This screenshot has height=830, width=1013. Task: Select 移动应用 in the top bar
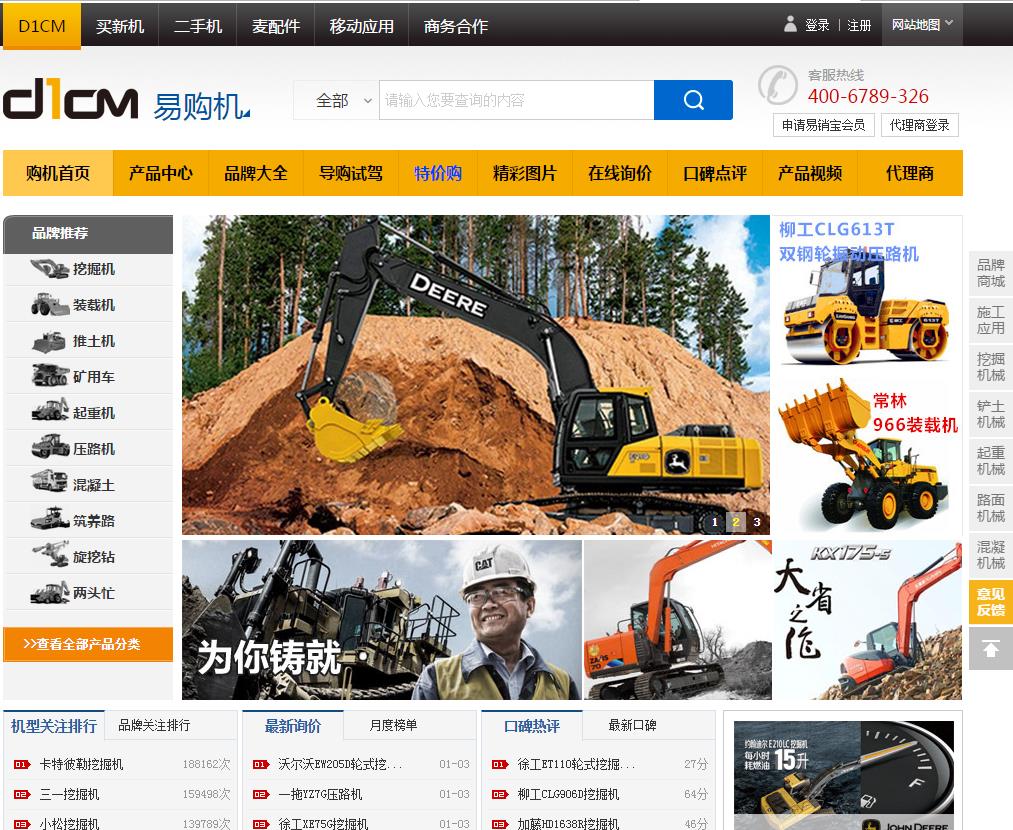coord(362,26)
